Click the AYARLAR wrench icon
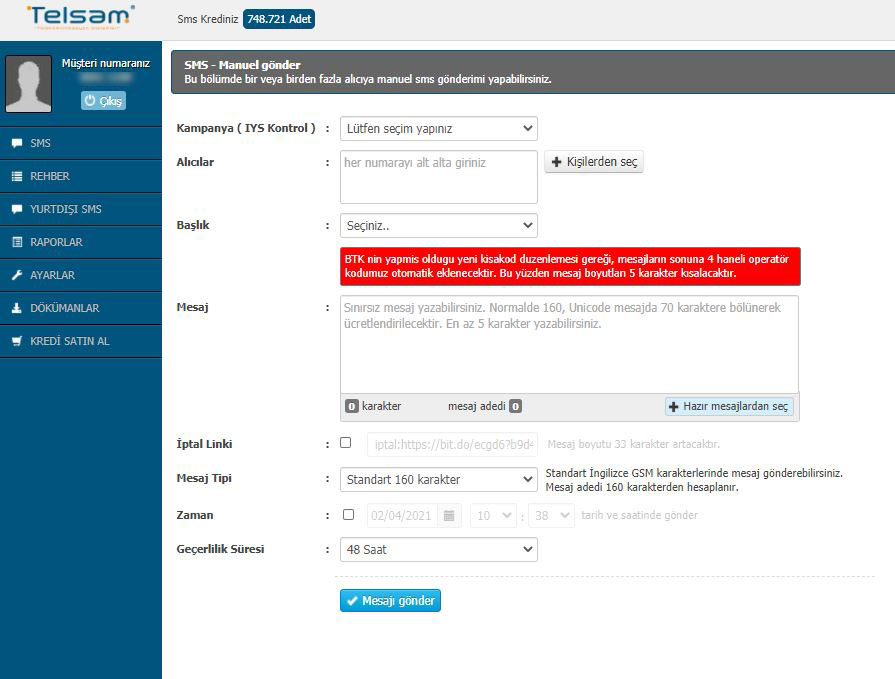The image size is (895, 679). click(x=17, y=275)
